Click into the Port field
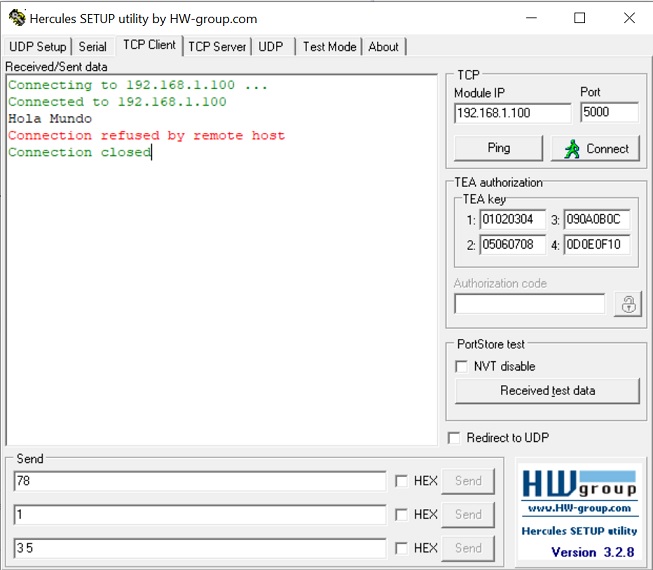The width and height of the screenshot is (653, 570). [x=609, y=112]
